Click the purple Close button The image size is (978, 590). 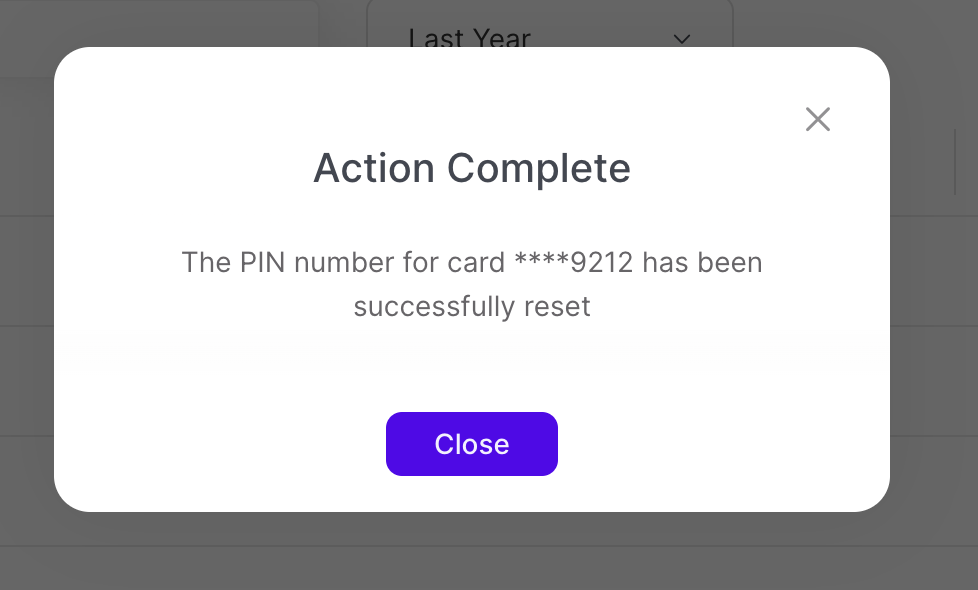(472, 444)
